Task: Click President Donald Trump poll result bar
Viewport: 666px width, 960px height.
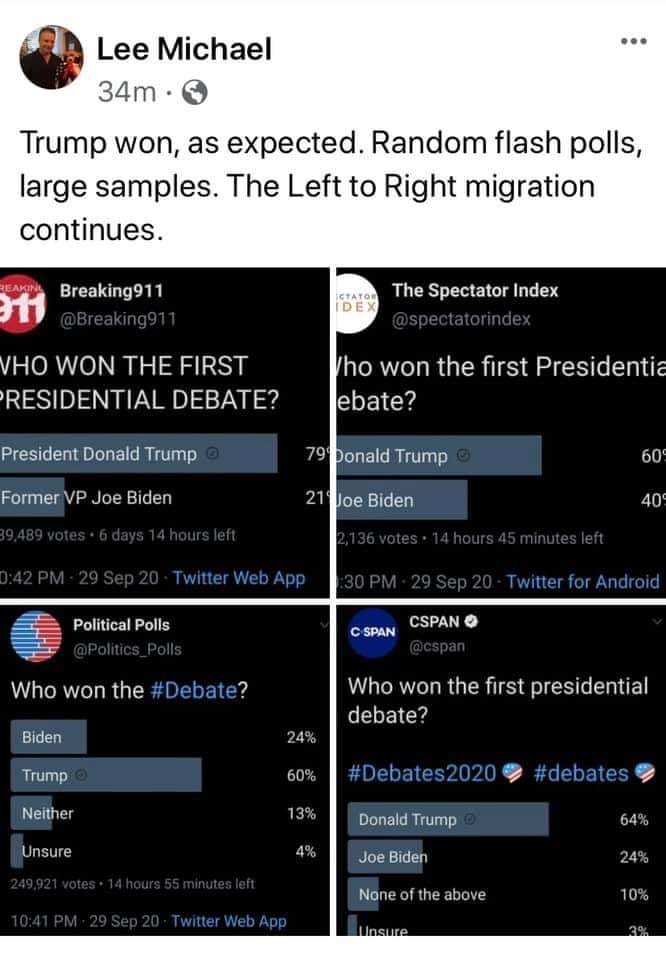Action: (138, 454)
